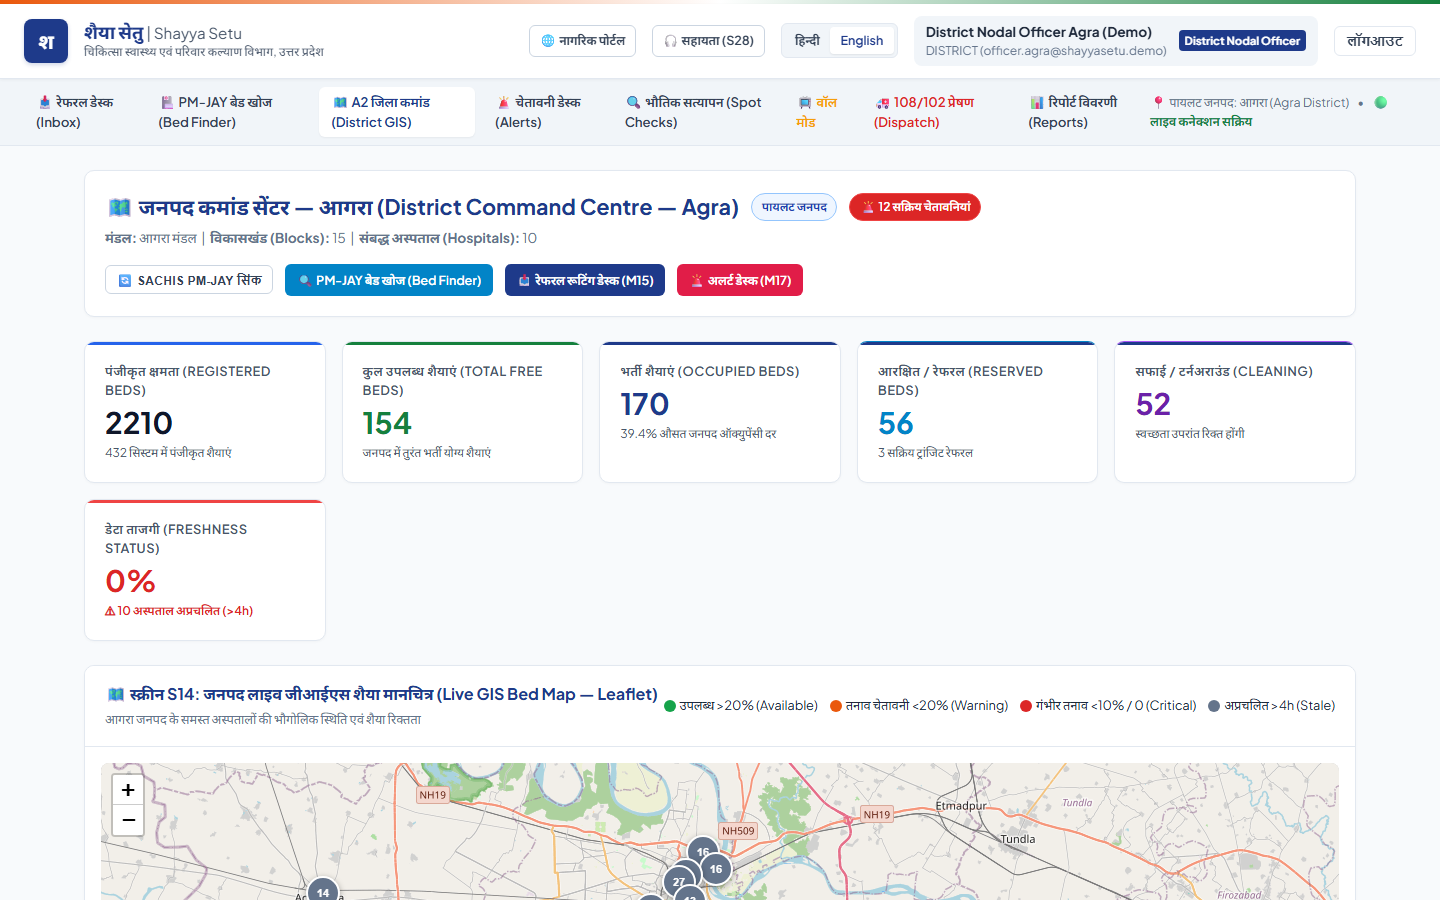Viewport: 1440px width, 900px height.
Task: Zoom out on the Leaflet map
Action: click(x=128, y=820)
